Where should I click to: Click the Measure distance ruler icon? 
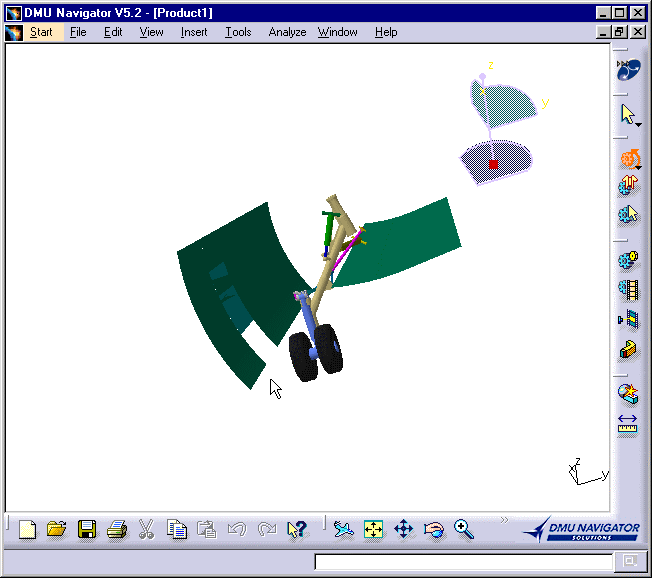click(x=627, y=424)
